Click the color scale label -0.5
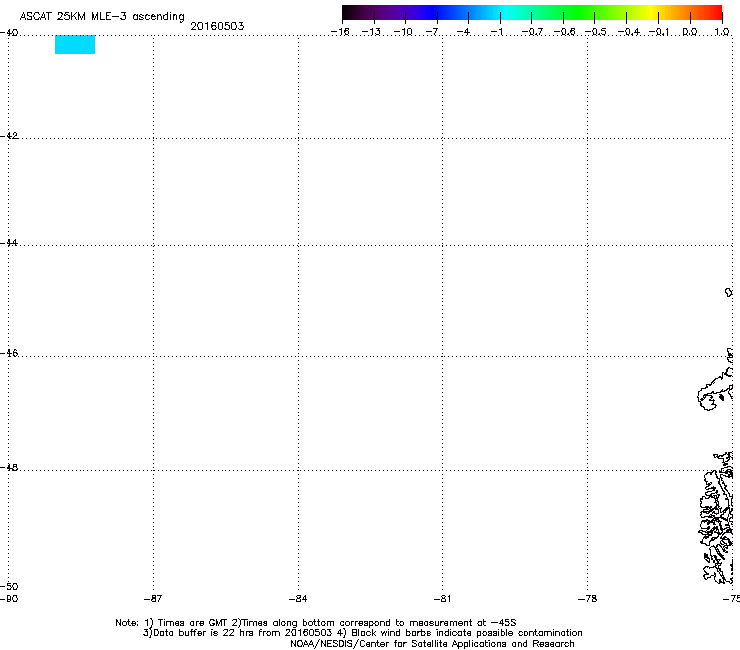The width and height of the screenshot is (740, 650). [596, 32]
